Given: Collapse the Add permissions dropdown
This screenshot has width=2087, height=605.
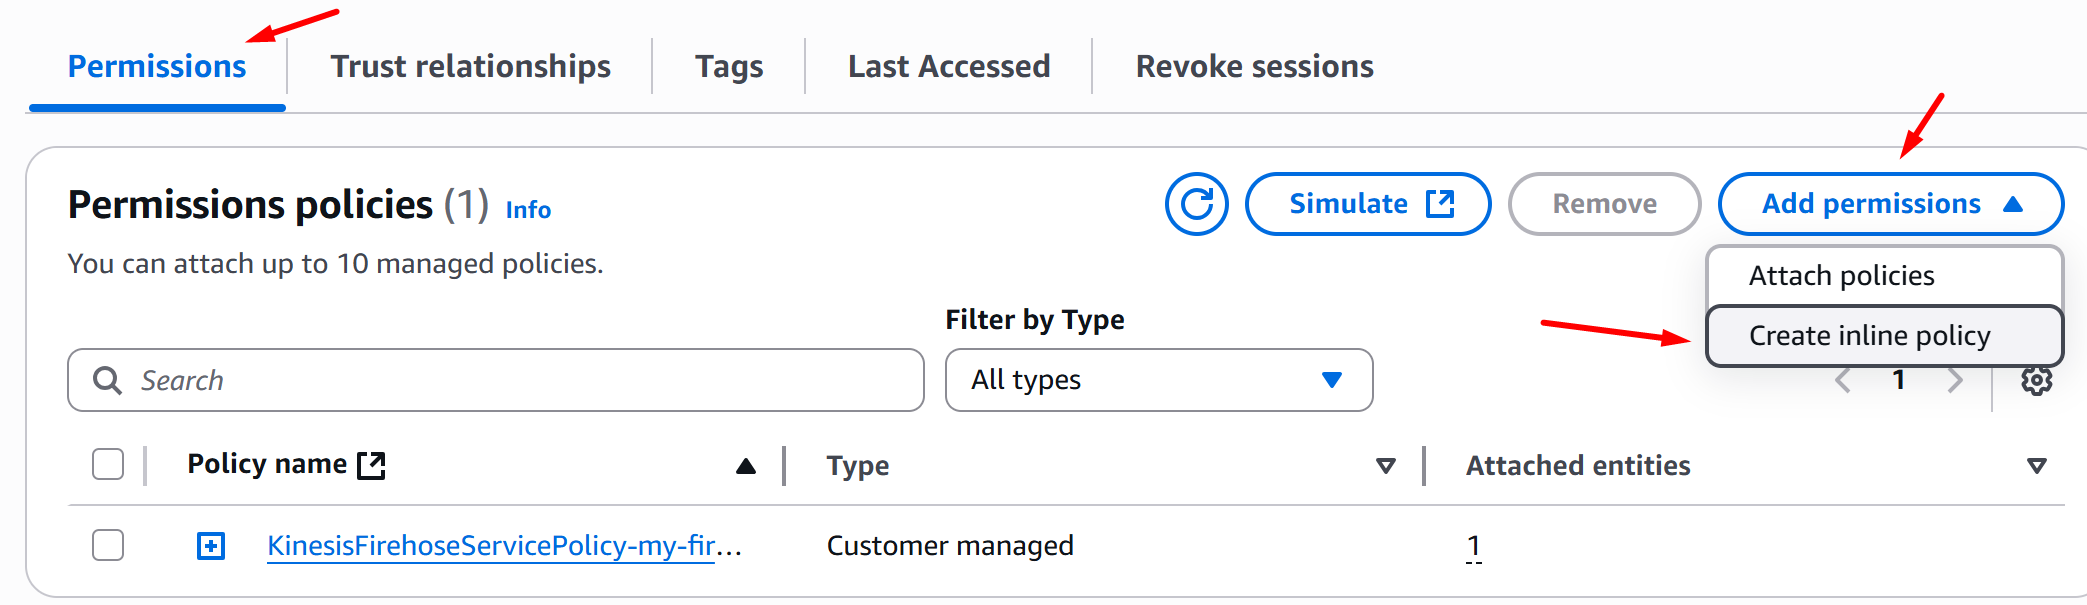Looking at the screenshot, I should coord(1890,204).
